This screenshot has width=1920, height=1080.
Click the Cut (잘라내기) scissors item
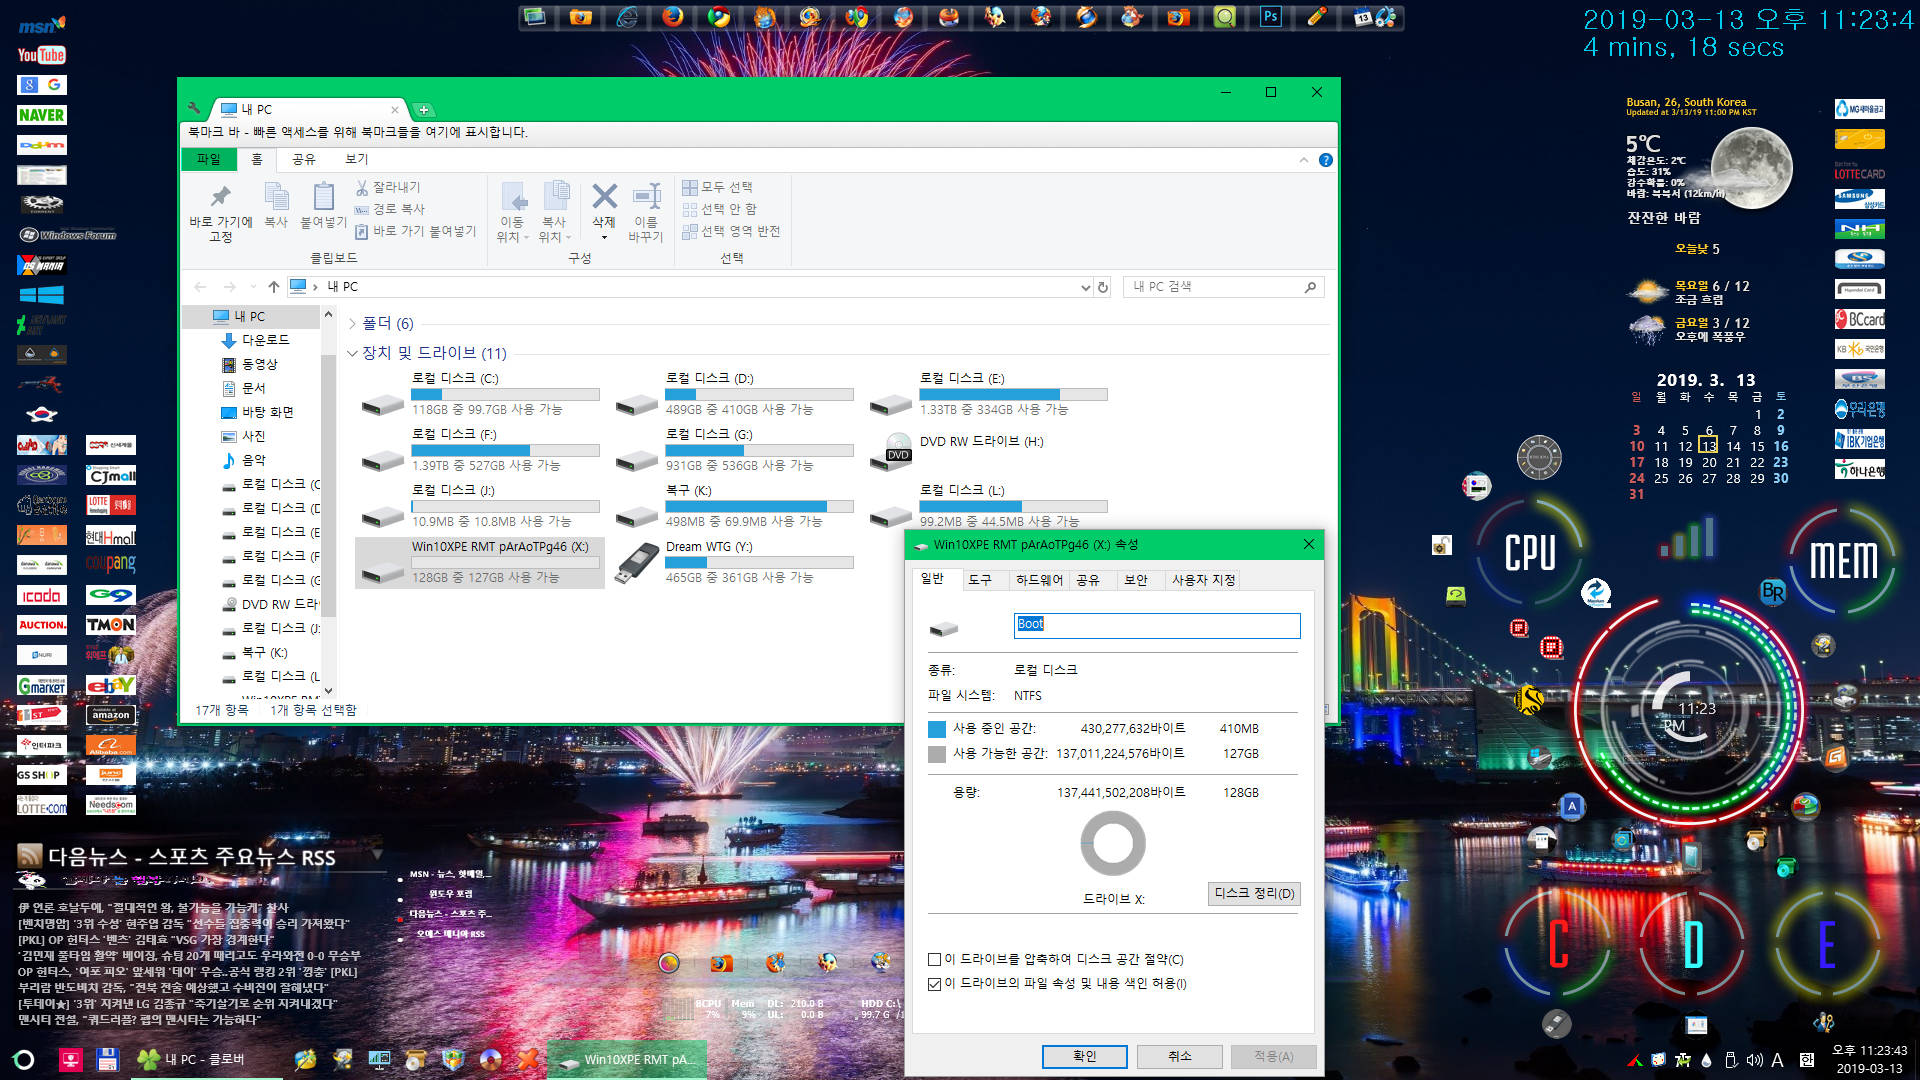click(388, 187)
